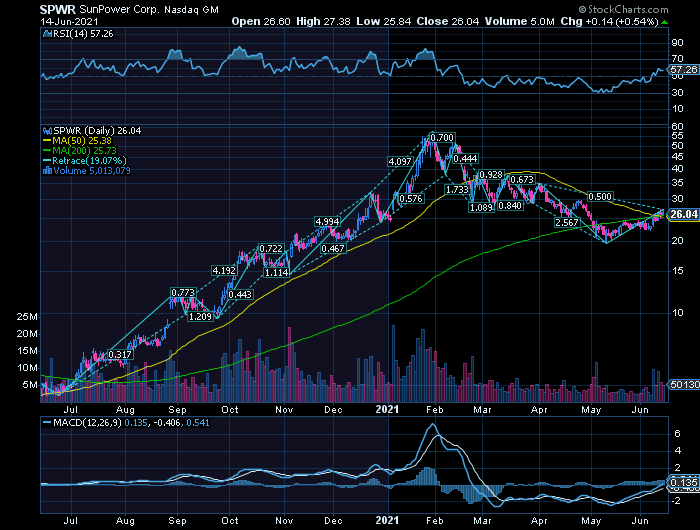This screenshot has width=700, height=530.
Task: Click the 1.733 retracement label
Action: point(457,190)
